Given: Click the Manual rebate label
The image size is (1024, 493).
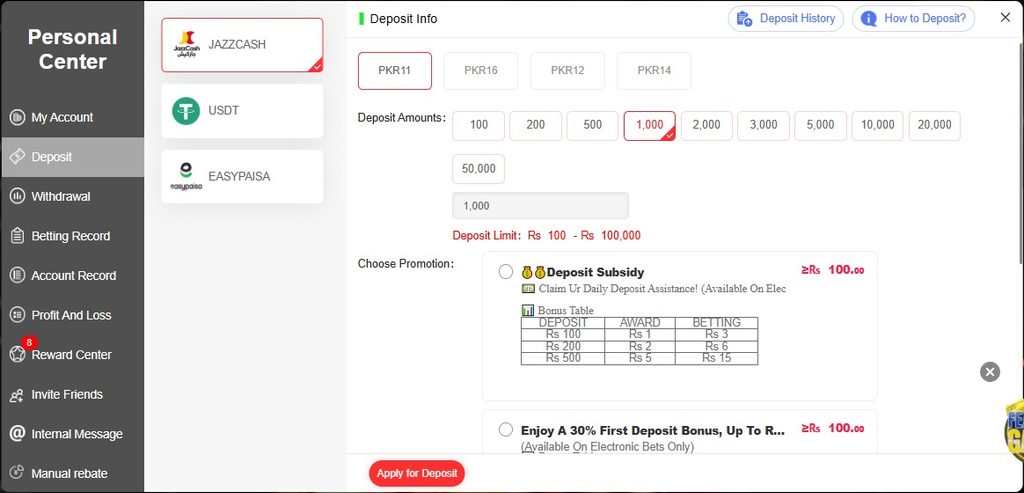Looking at the screenshot, I should pos(69,473).
